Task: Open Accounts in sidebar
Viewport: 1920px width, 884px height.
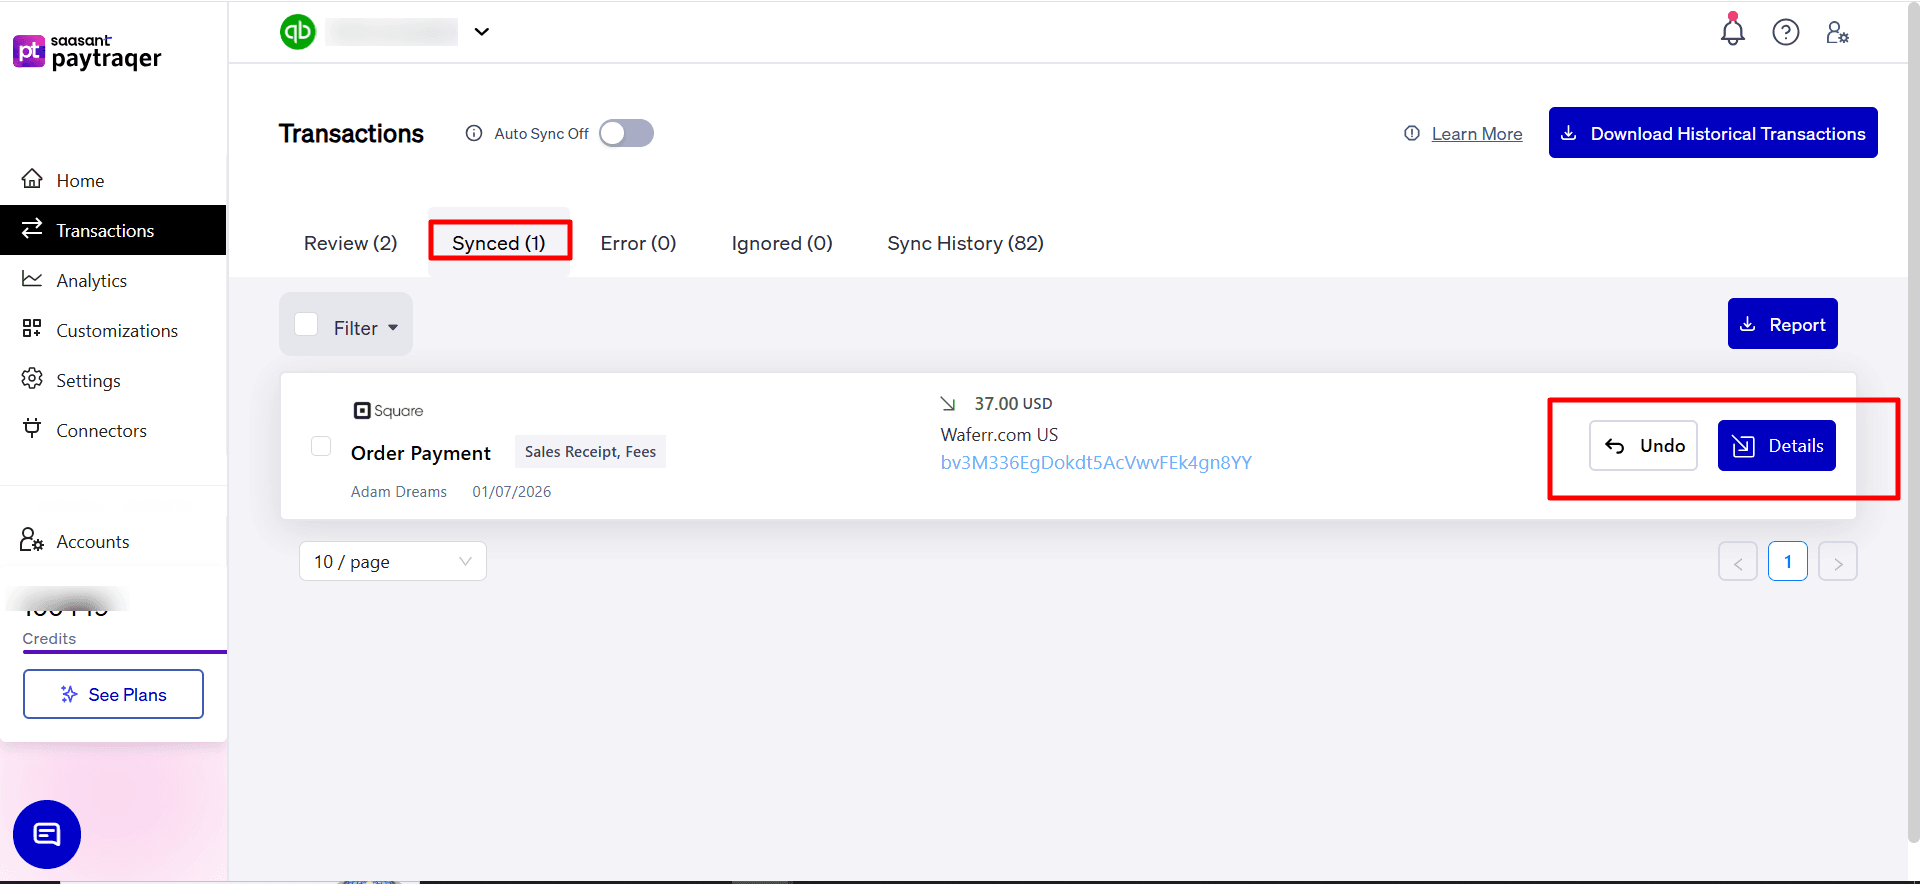Action: point(113,541)
